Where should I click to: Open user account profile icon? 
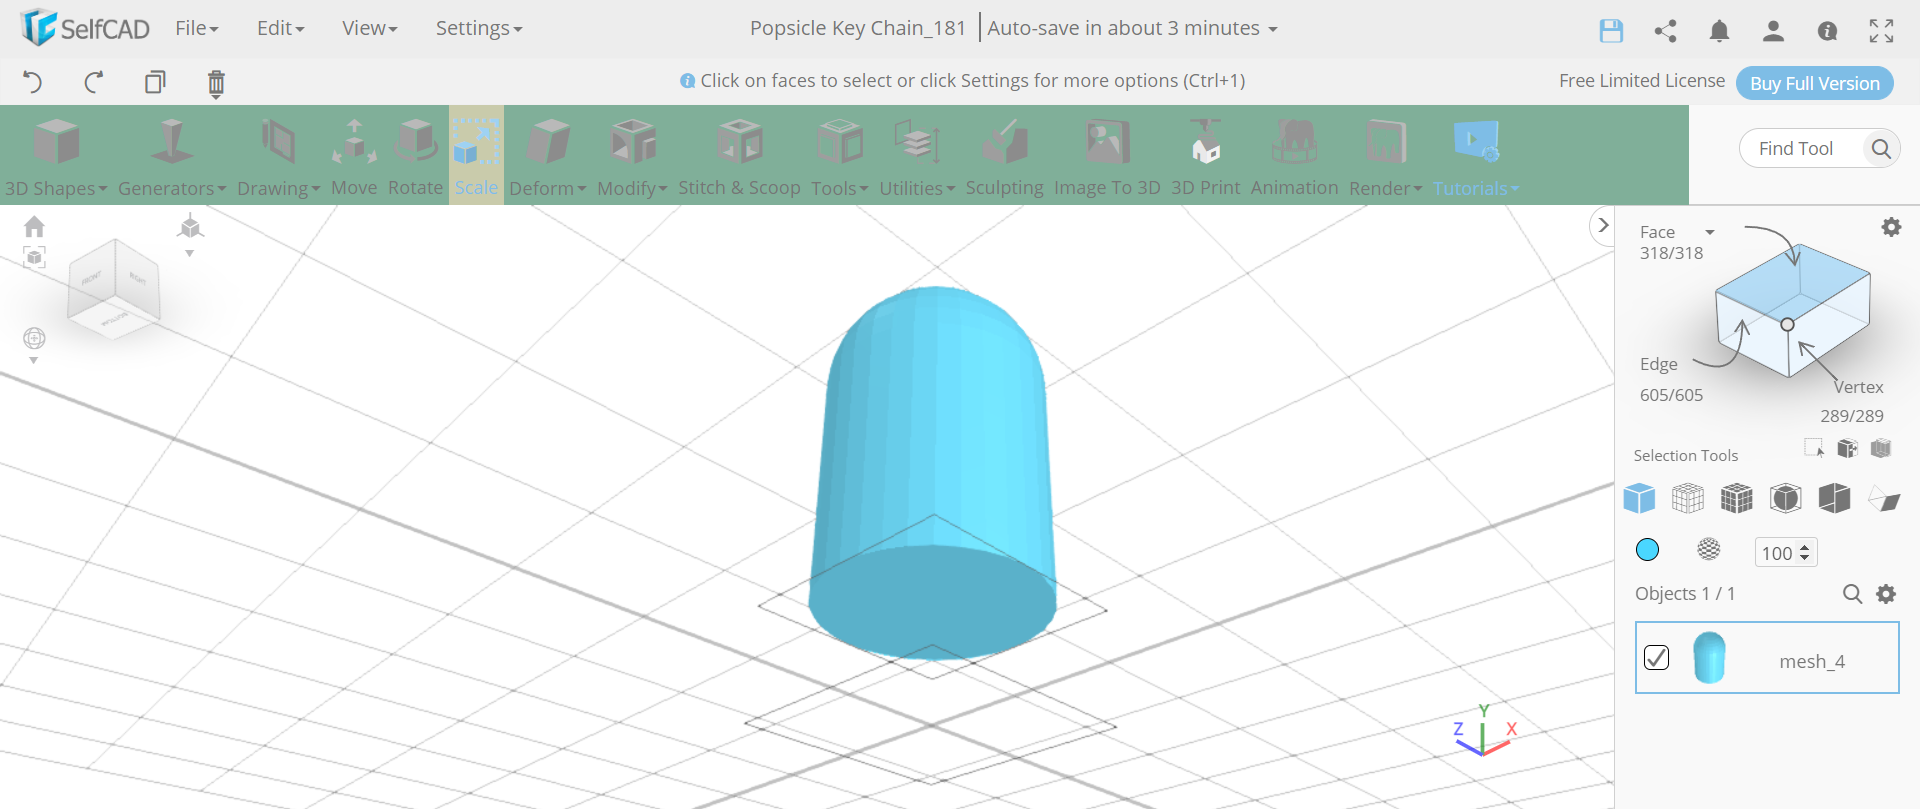coord(1773,31)
